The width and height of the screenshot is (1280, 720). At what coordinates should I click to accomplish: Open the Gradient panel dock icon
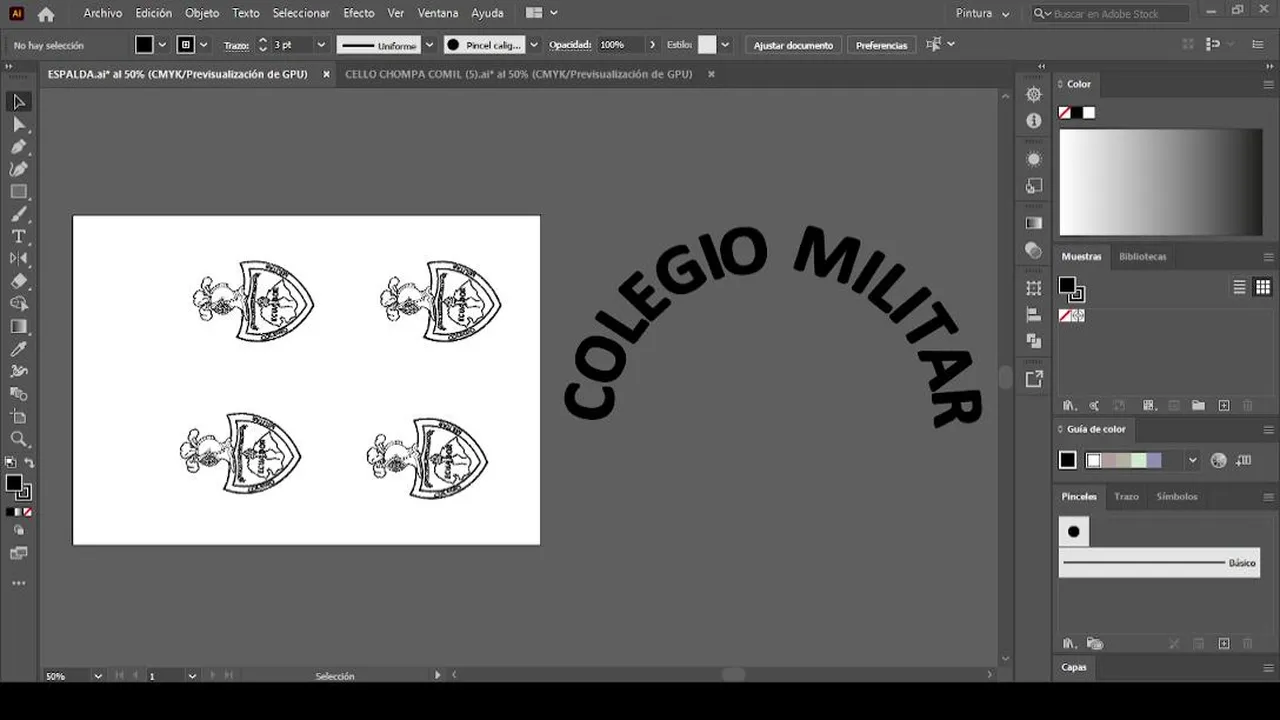[1034, 223]
